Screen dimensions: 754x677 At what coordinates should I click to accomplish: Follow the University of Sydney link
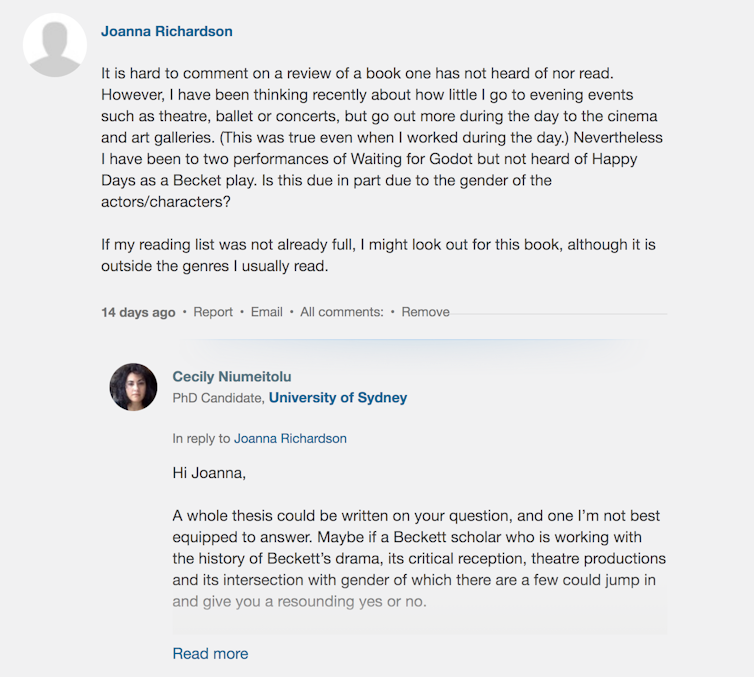(338, 397)
